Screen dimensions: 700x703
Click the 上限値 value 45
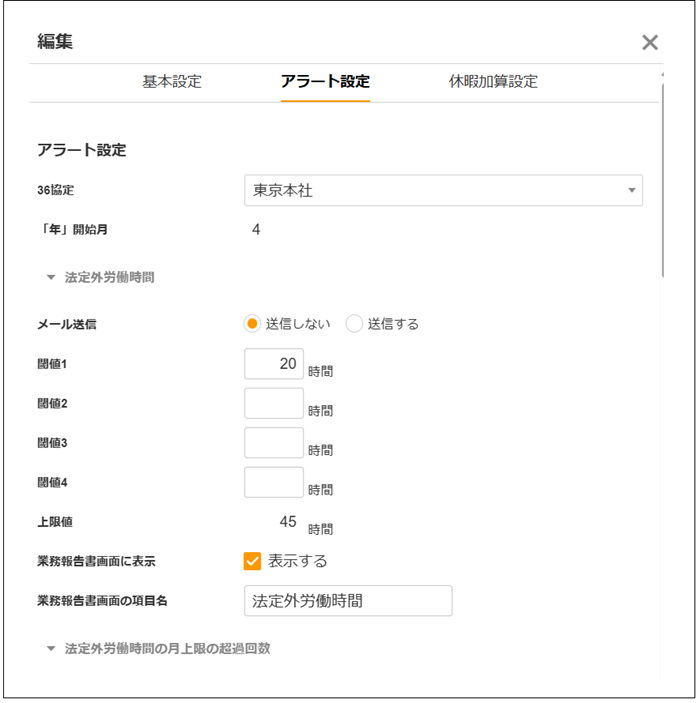coord(288,522)
